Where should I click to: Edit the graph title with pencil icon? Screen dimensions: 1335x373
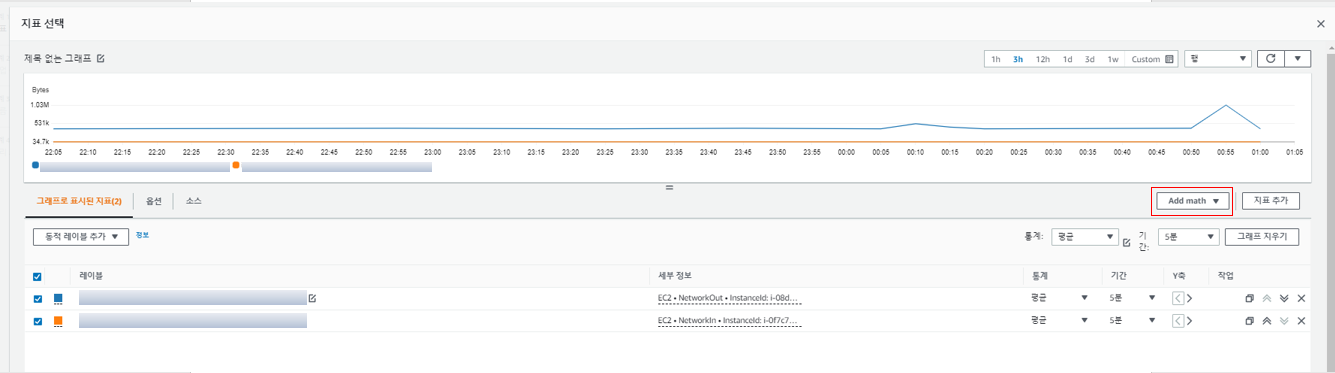click(101, 59)
